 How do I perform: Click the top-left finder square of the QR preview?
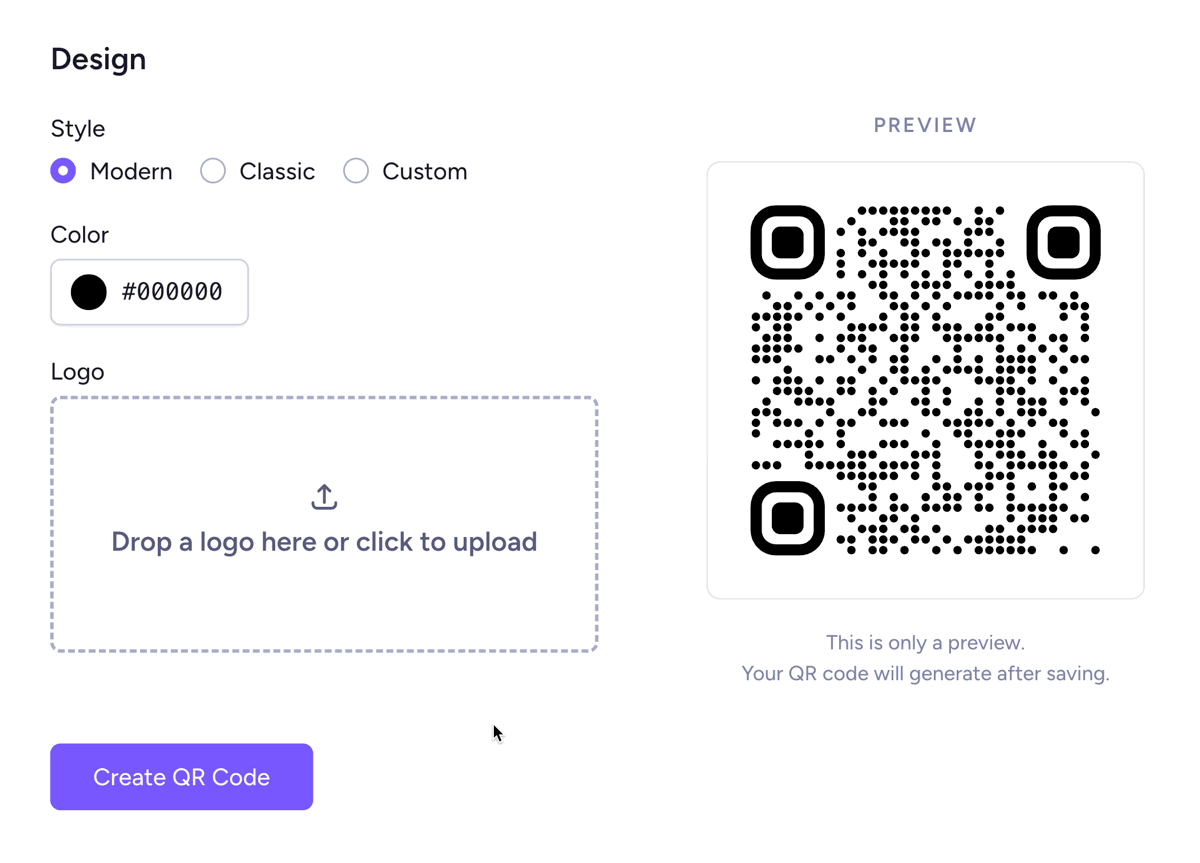click(x=787, y=241)
